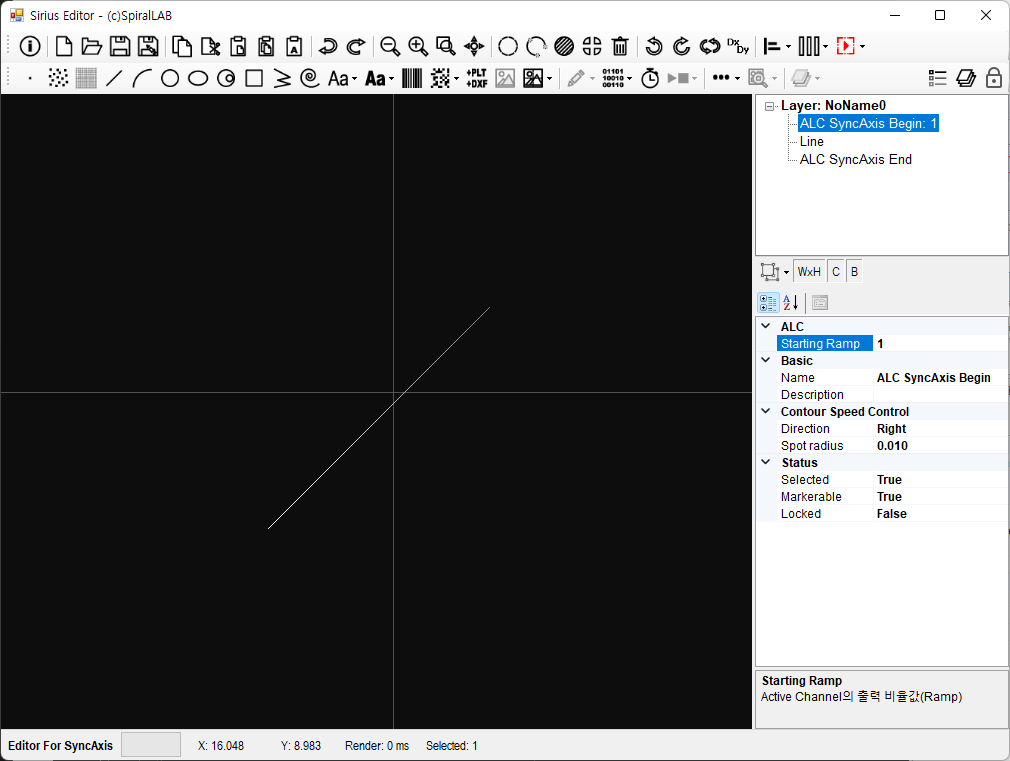Click the C button
This screenshot has height=761, width=1010.
(835, 272)
